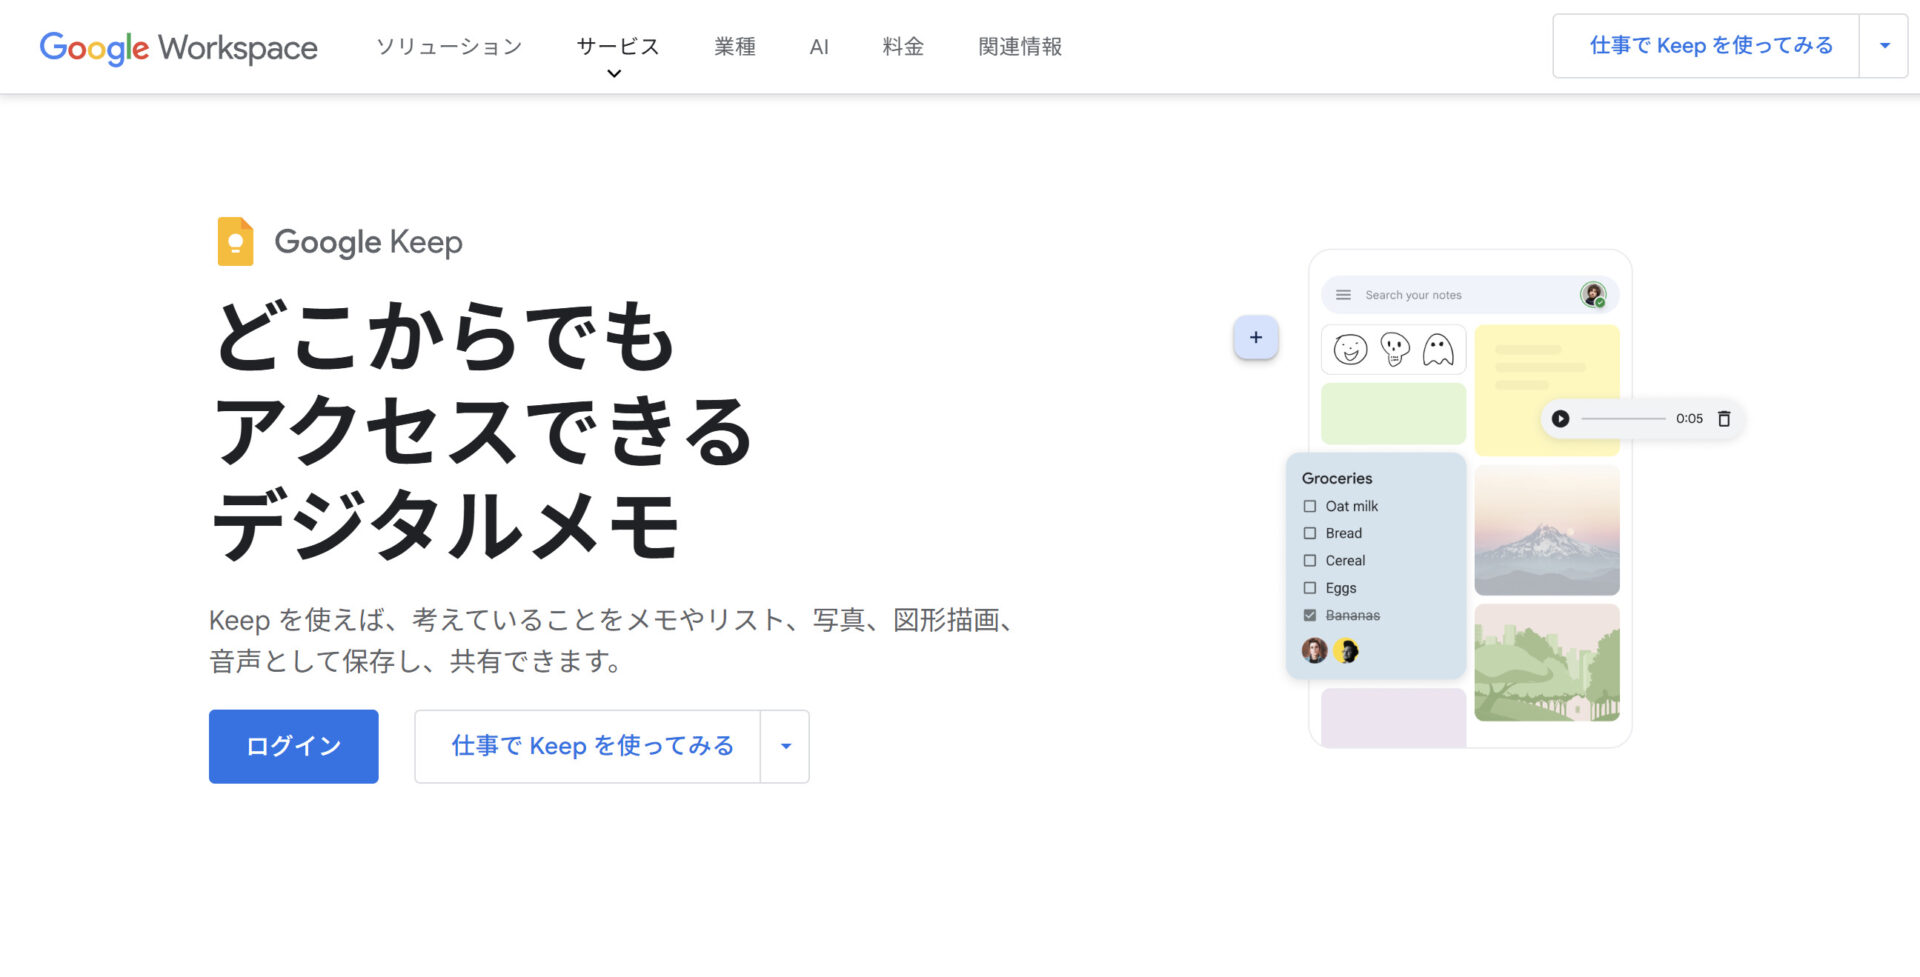
Task: Open the dropdown beside 仕事で Keep を使ってみる button
Action: tap(785, 746)
